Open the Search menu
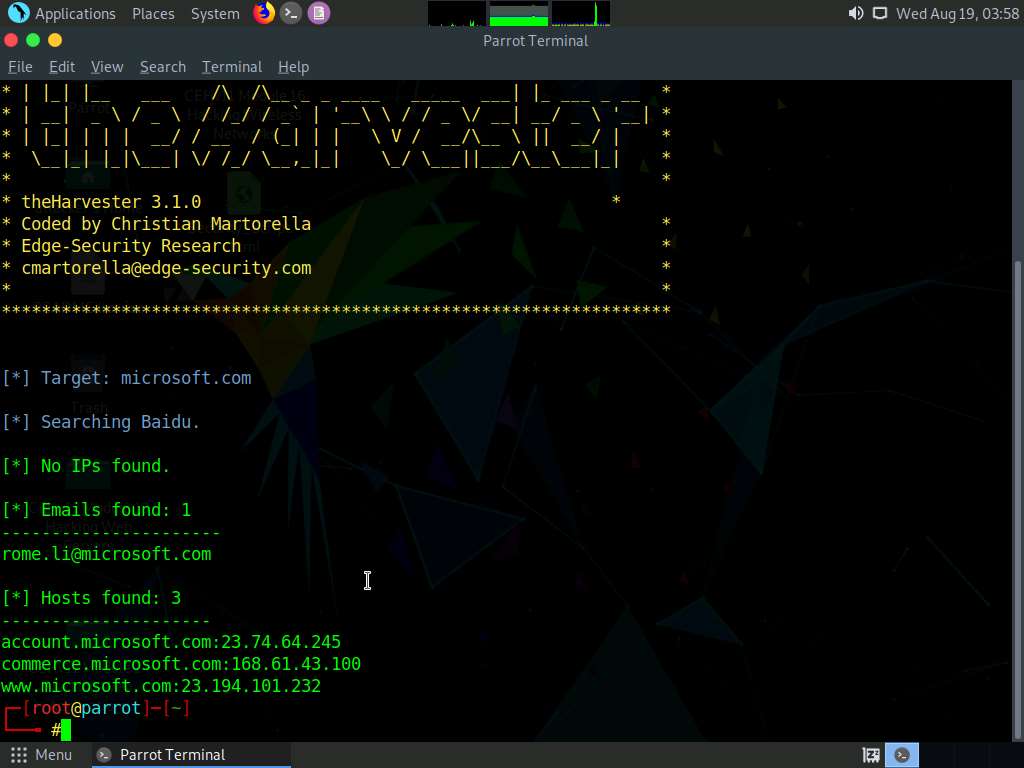Viewport: 1024px width, 768px height. (x=163, y=67)
